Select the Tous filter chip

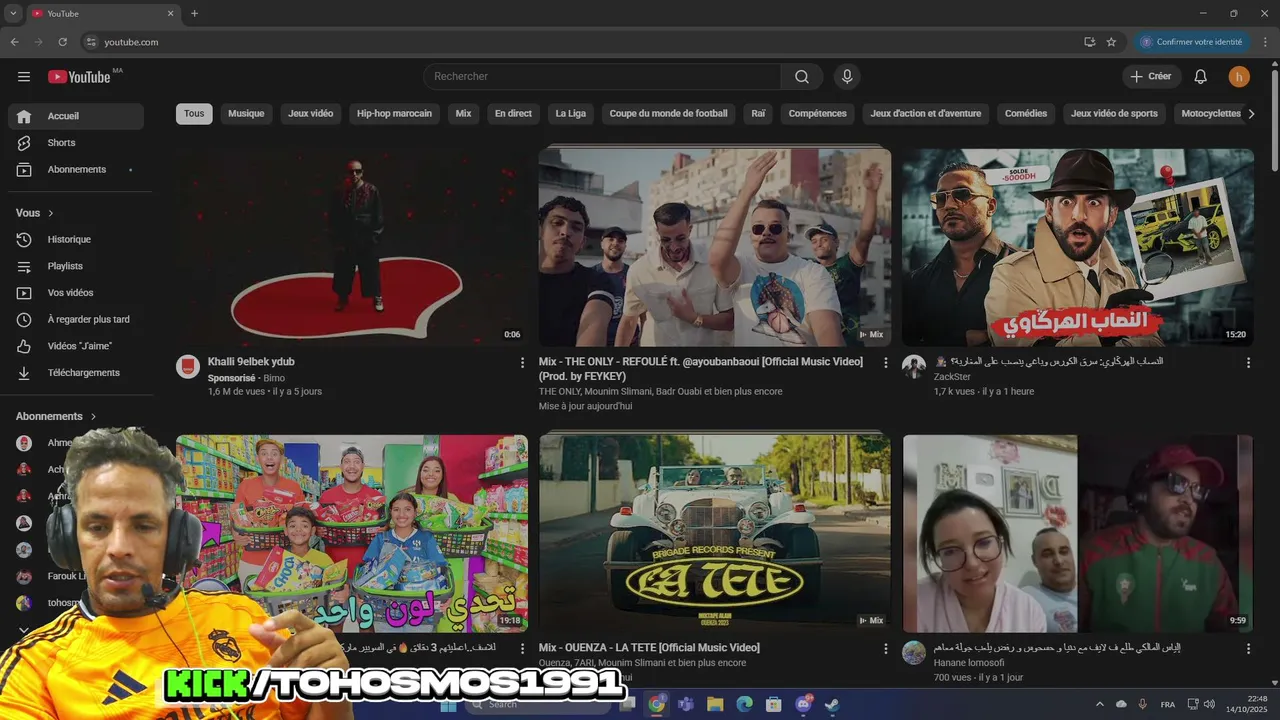194,114
